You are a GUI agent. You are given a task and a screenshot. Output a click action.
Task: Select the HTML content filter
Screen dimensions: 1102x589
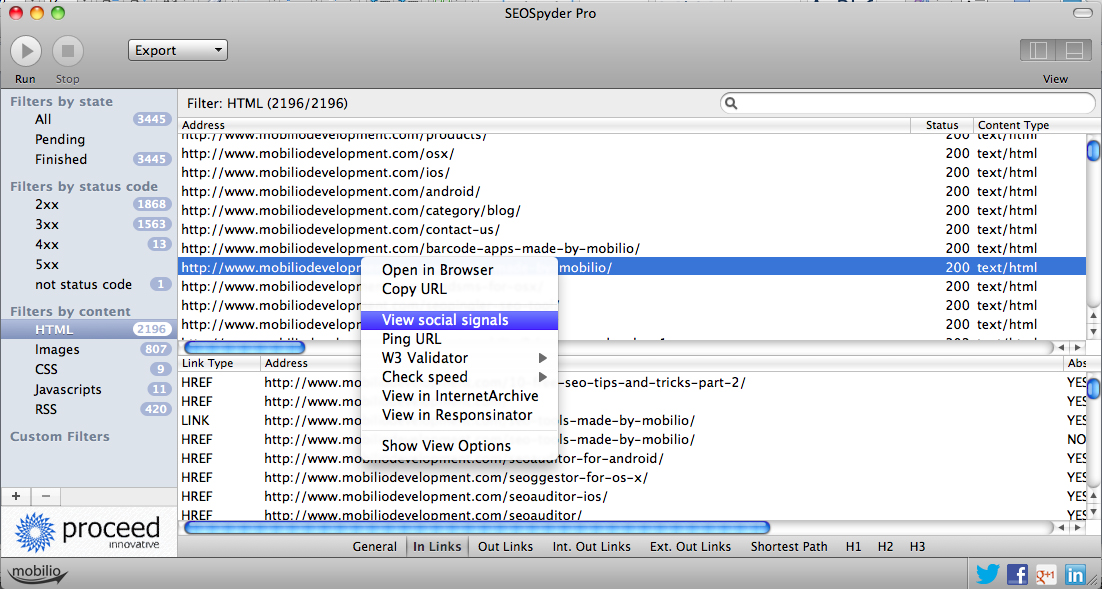point(89,329)
